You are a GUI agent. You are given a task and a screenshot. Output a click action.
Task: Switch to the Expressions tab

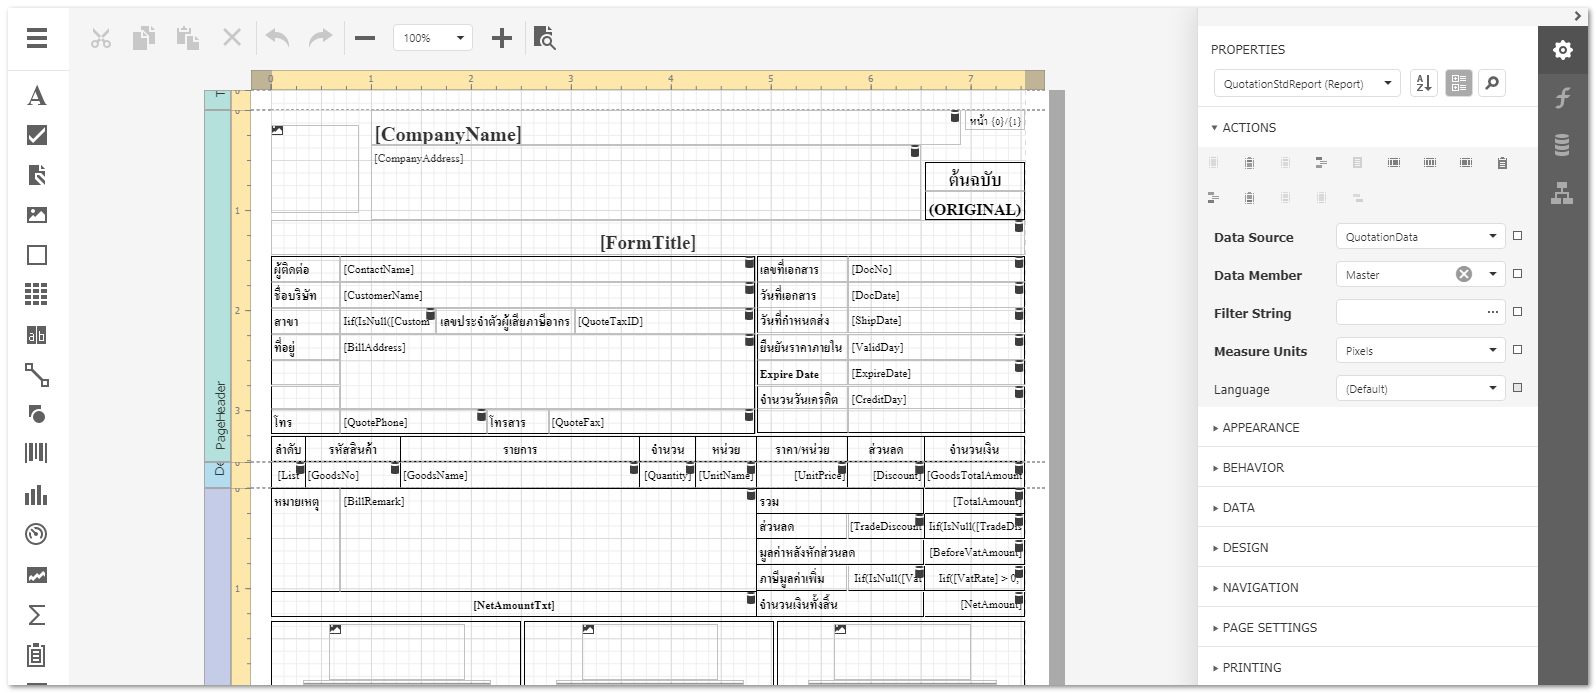coord(1562,98)
